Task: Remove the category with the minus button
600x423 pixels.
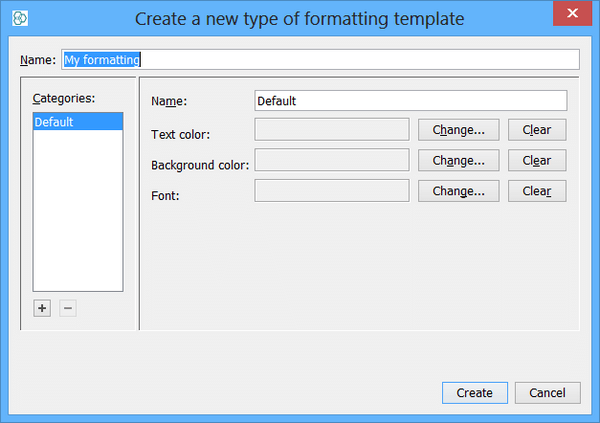Action: 67,308
